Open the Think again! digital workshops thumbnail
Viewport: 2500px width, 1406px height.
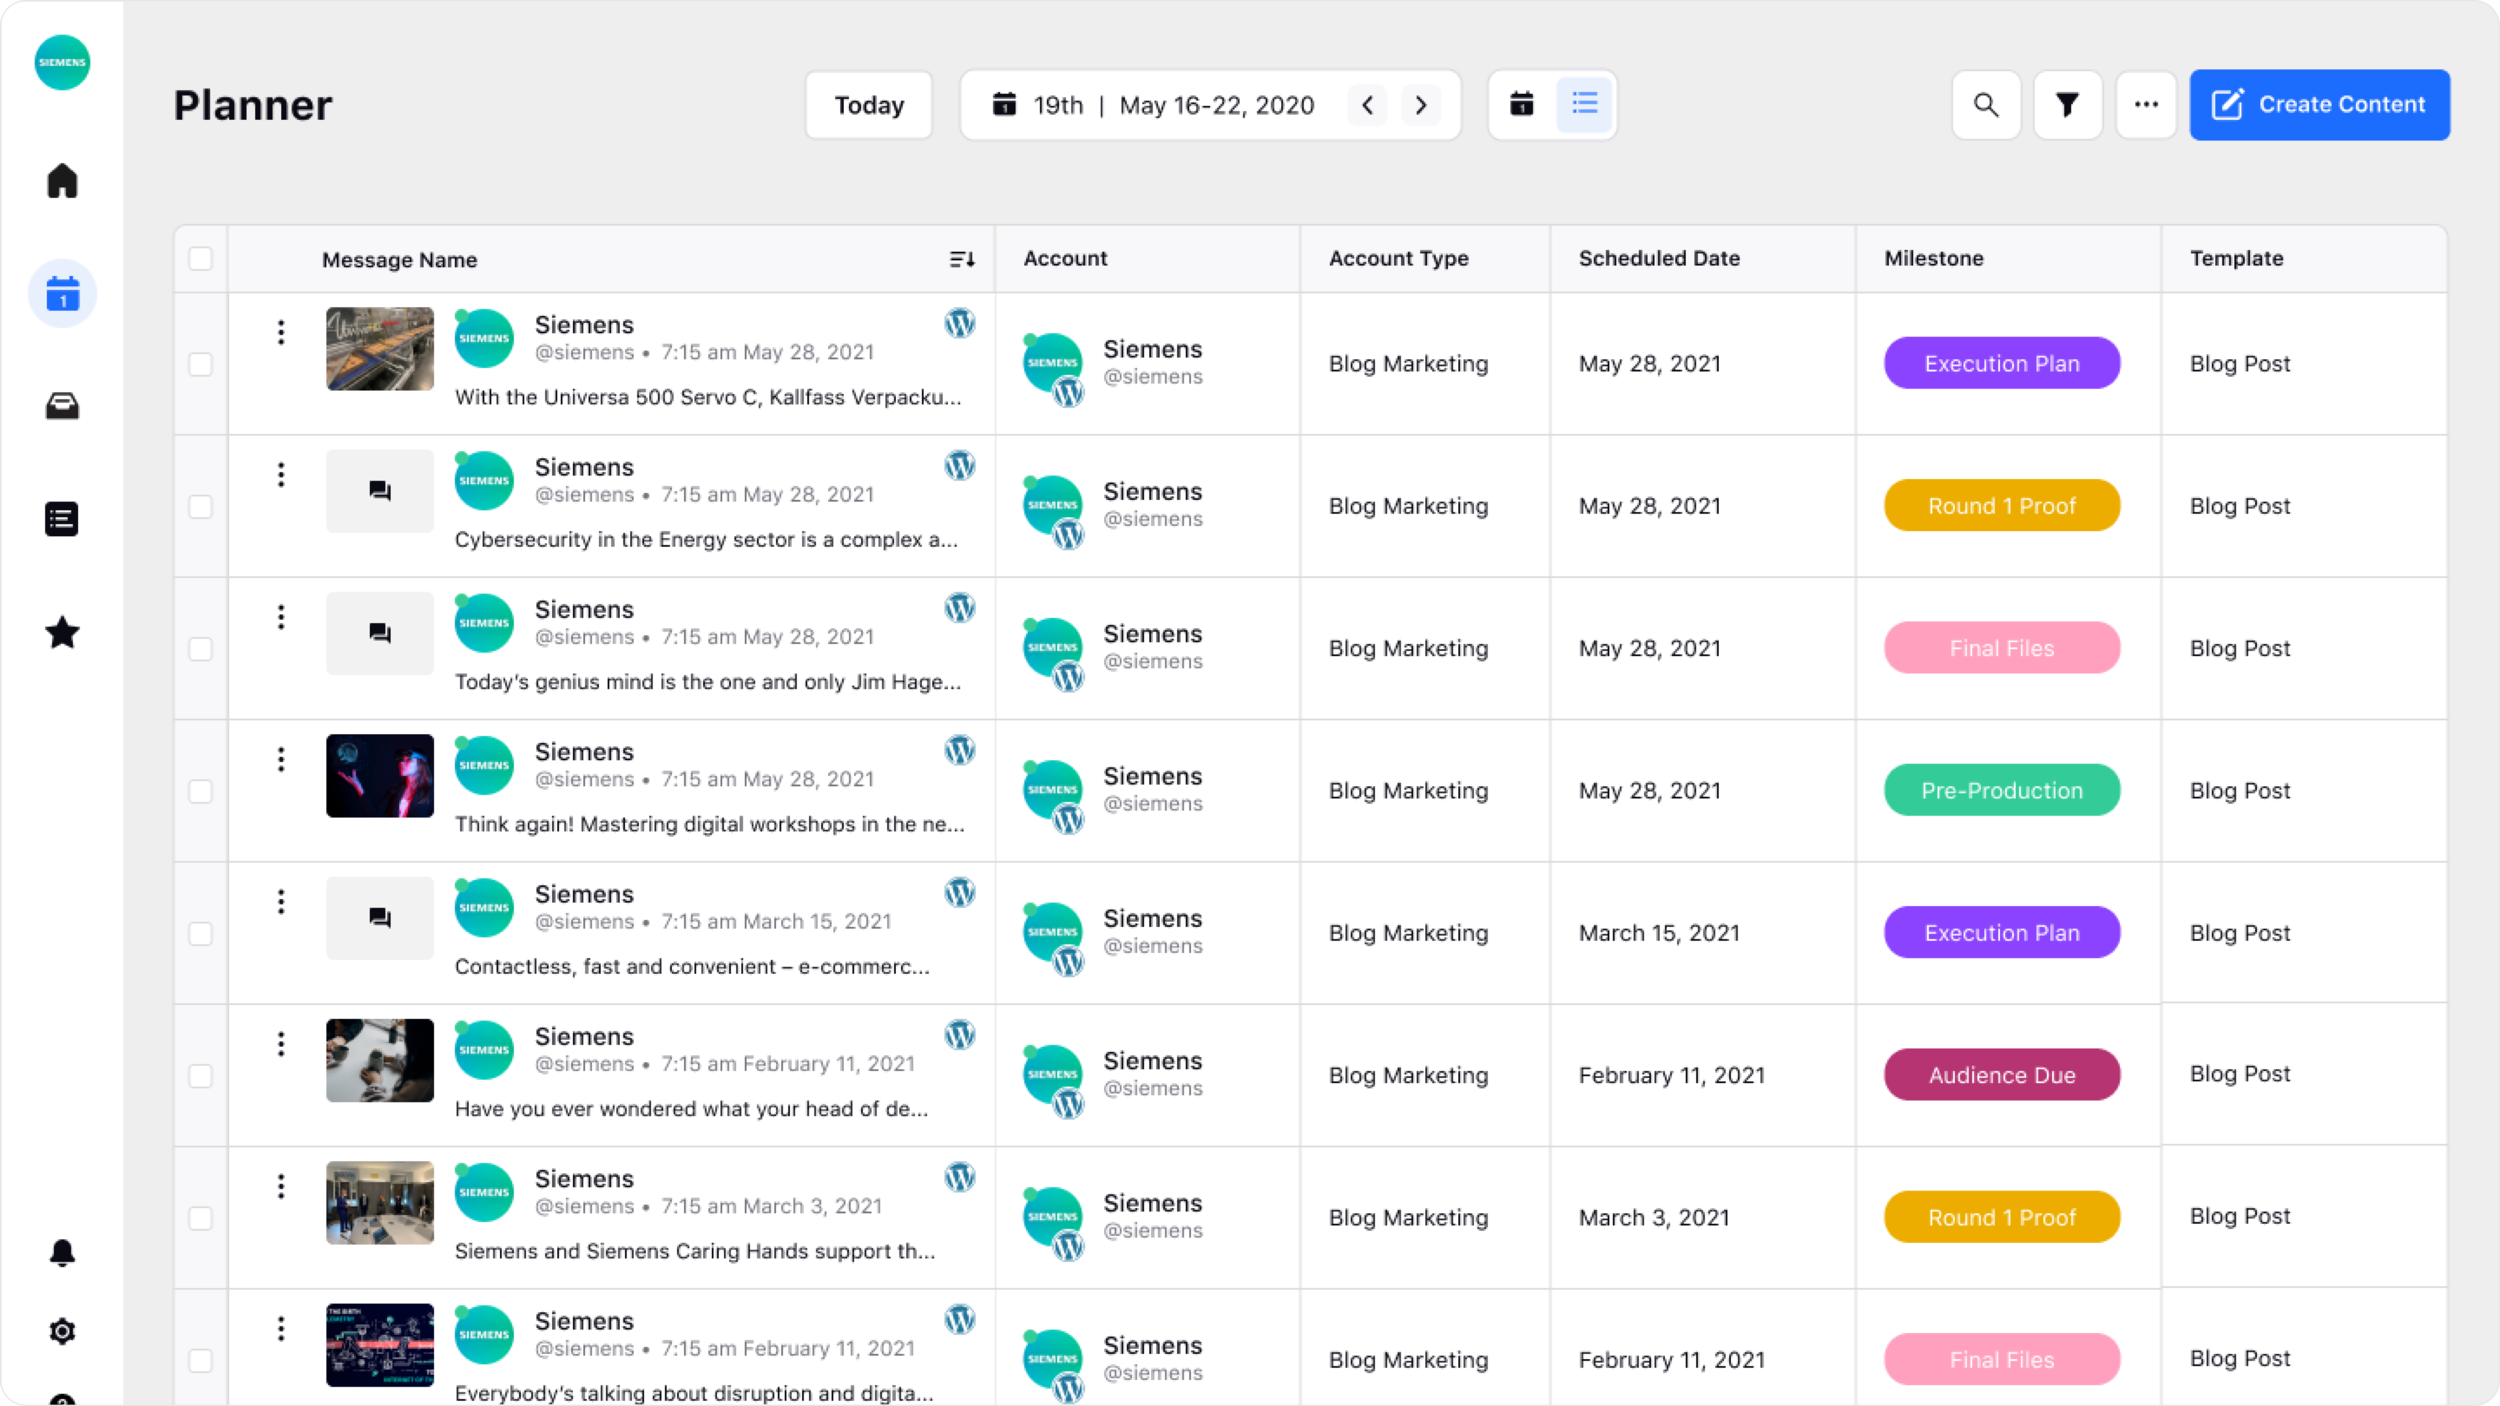pyautogui.click(x=380, y=776)
